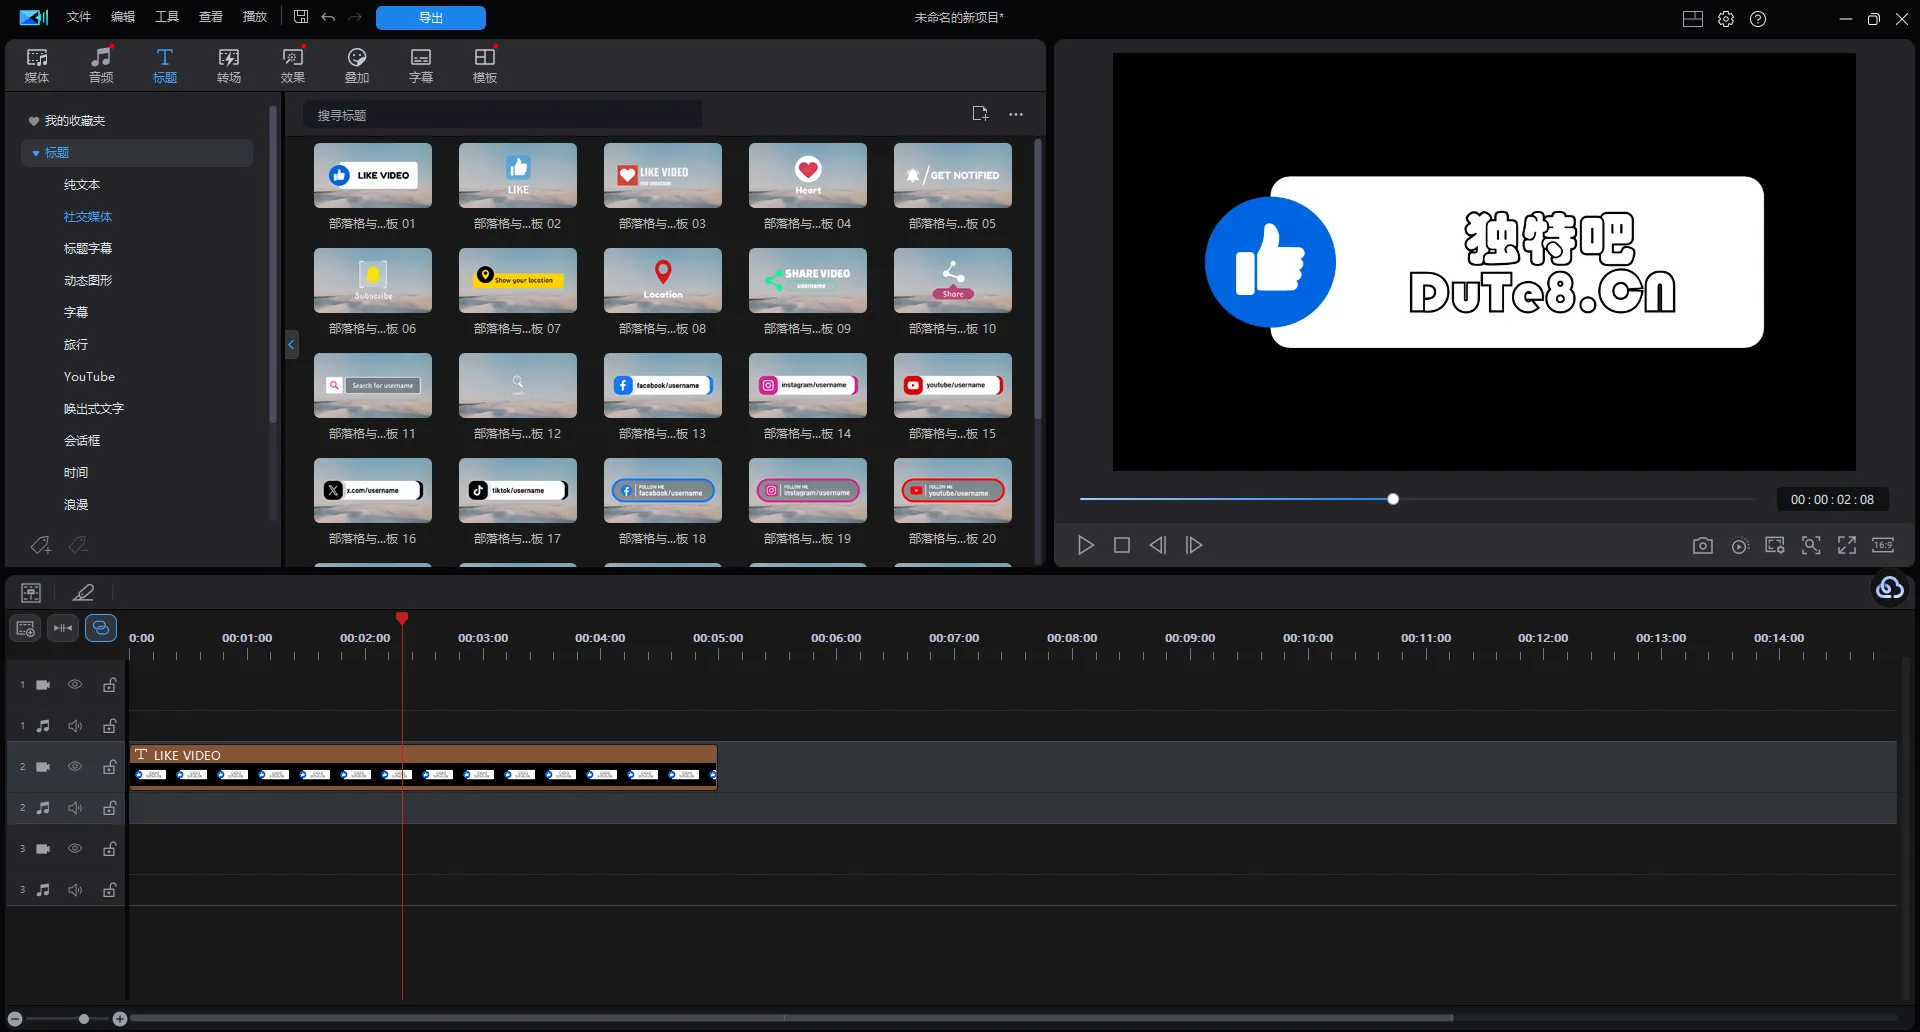
Task: Lock video track 1
Action: 110,685
